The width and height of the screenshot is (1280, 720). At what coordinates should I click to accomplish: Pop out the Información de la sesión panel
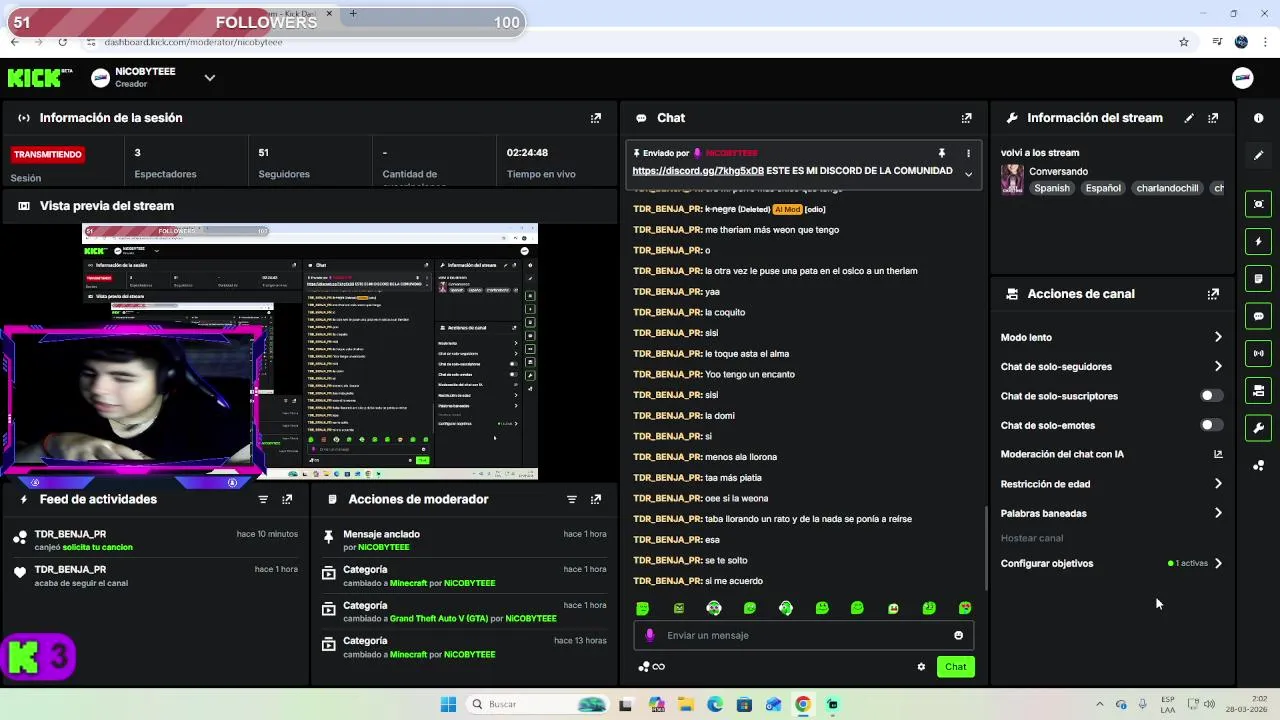596,118
